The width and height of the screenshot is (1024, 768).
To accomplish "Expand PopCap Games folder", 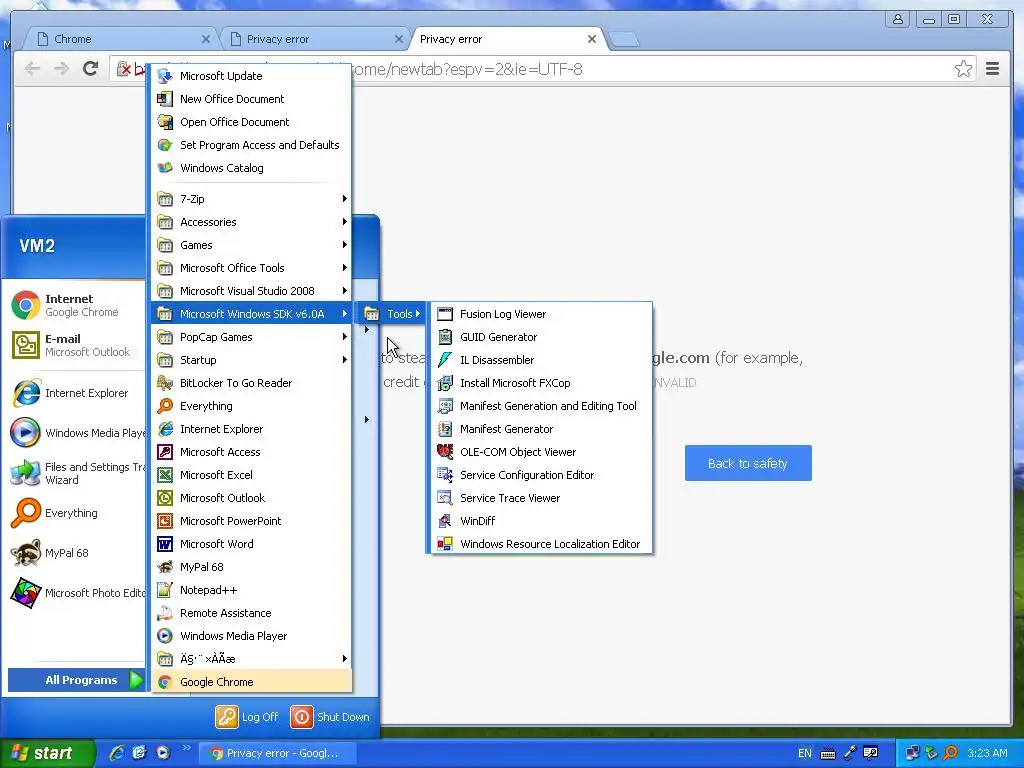I will click(x=251, y=337).
